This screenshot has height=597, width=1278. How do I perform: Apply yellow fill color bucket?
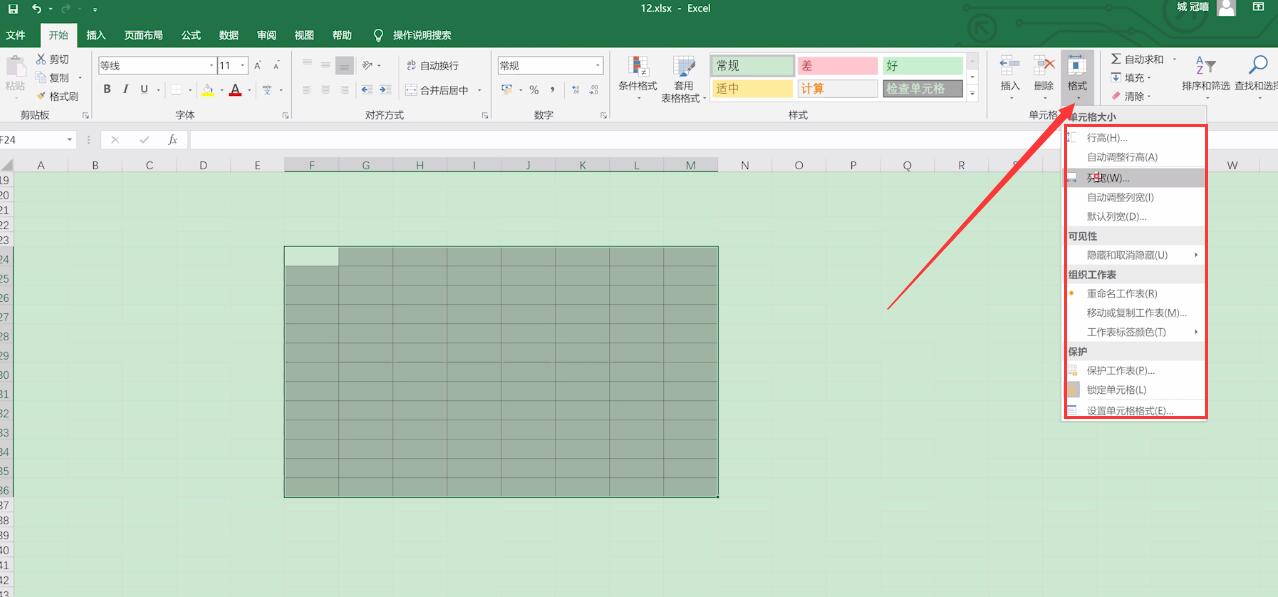[207, 89]
